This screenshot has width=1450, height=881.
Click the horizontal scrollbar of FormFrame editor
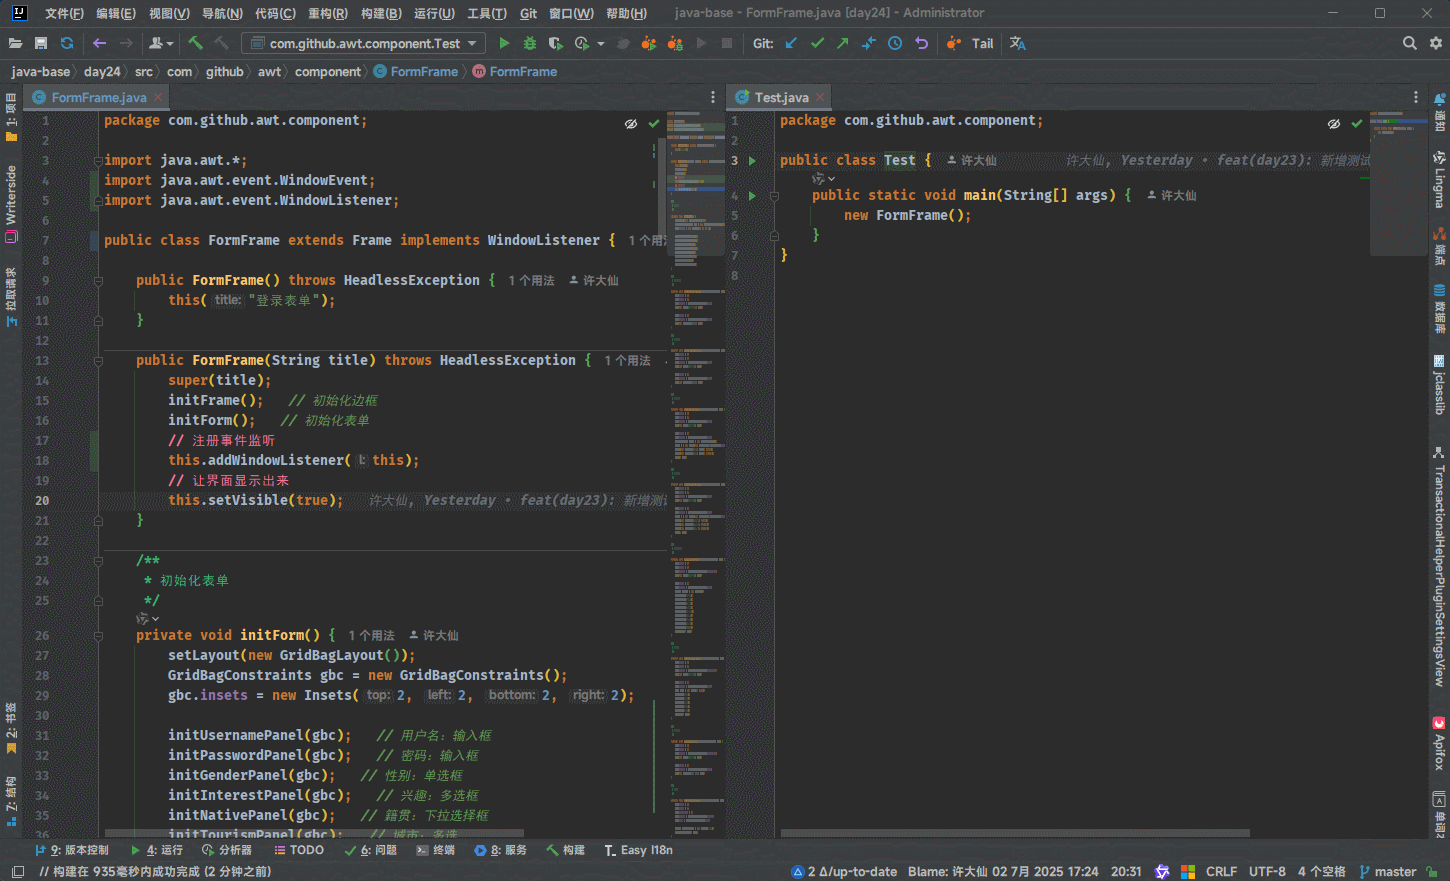pos(314,832)
